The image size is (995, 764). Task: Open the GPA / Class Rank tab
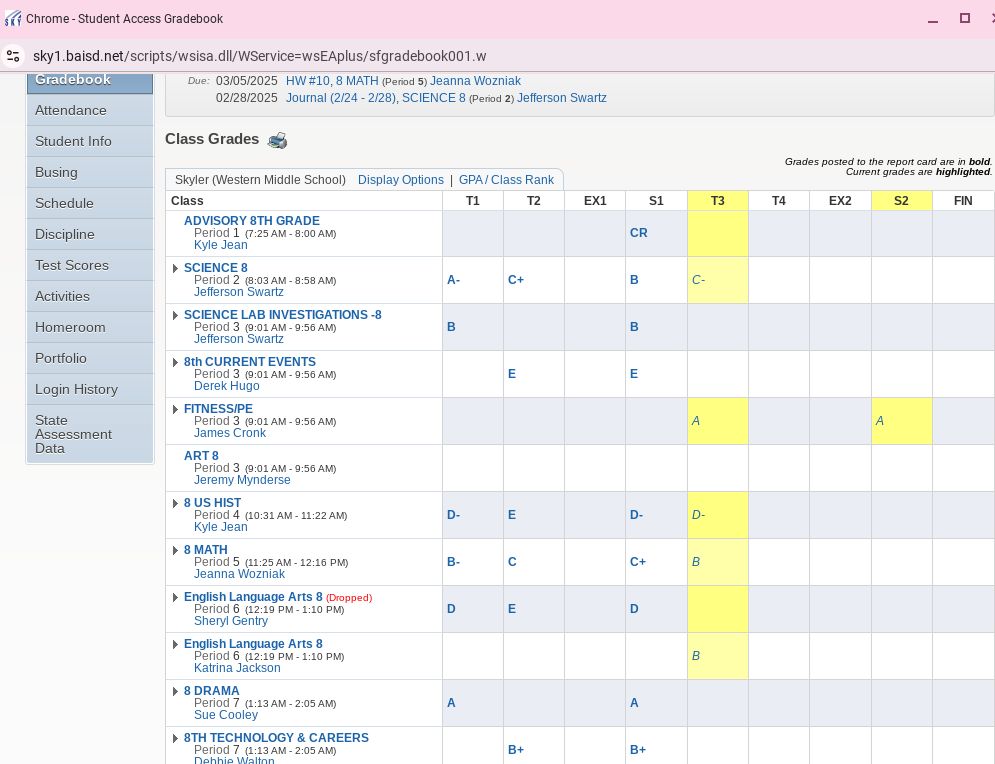pyautogui.click(x=506, y=180)
